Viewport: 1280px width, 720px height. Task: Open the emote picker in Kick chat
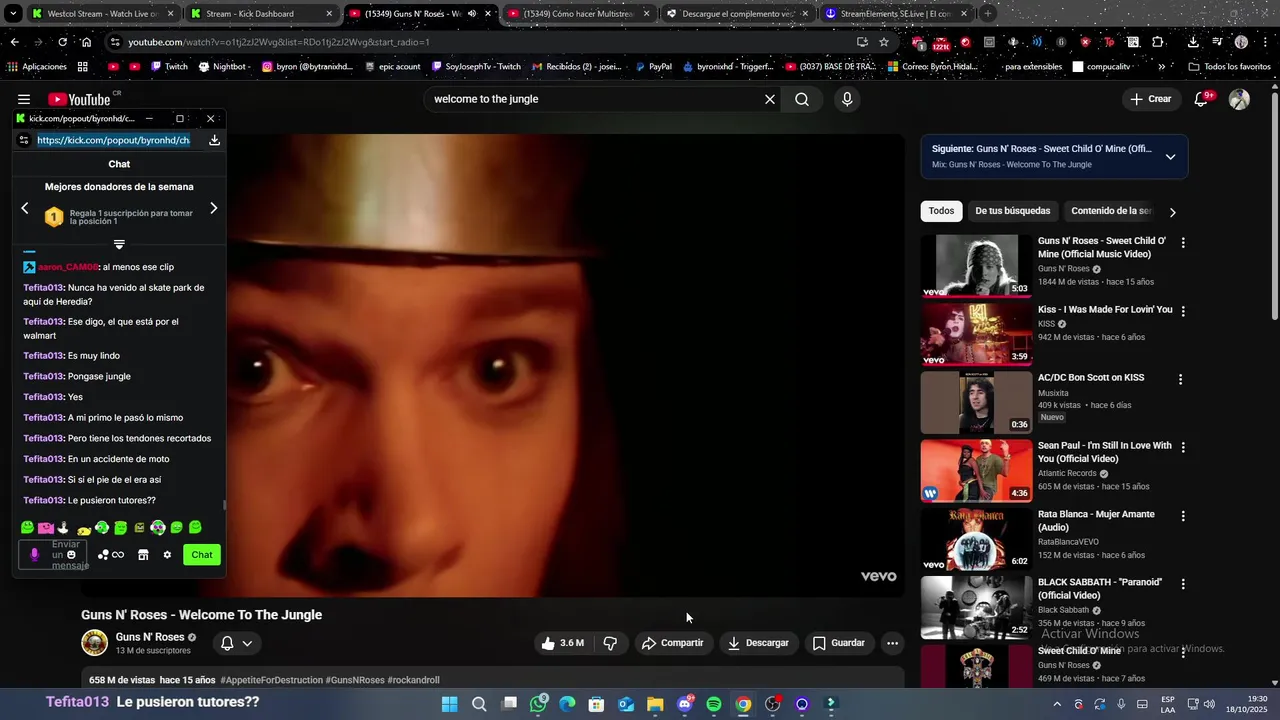coord(71,555)
